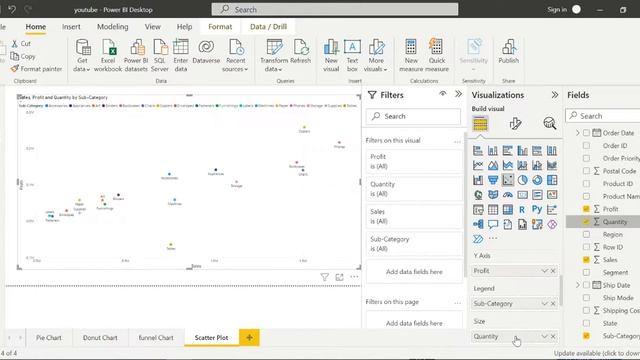Choose the Donut chart visual icon
Screen dimensions: 640x360
(x=537, y=180)
